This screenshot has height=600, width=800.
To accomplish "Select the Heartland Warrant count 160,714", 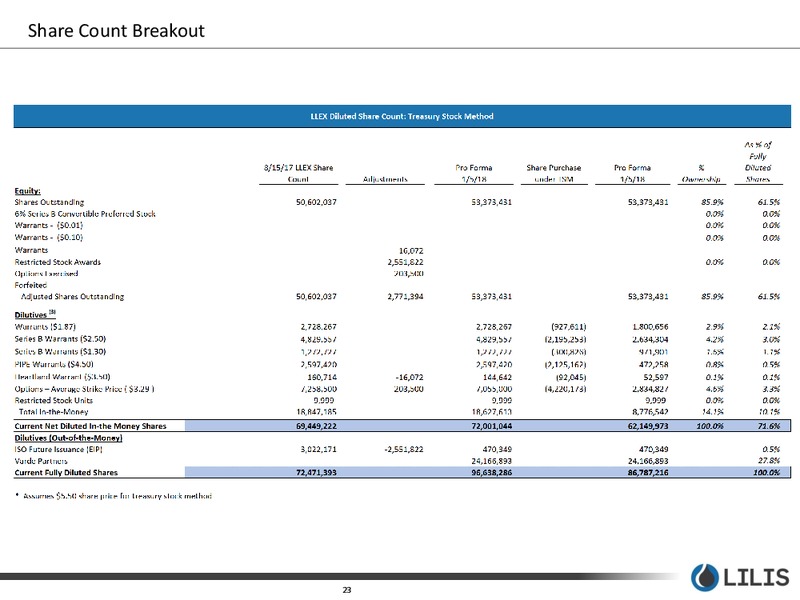I will tap(322, 377).
